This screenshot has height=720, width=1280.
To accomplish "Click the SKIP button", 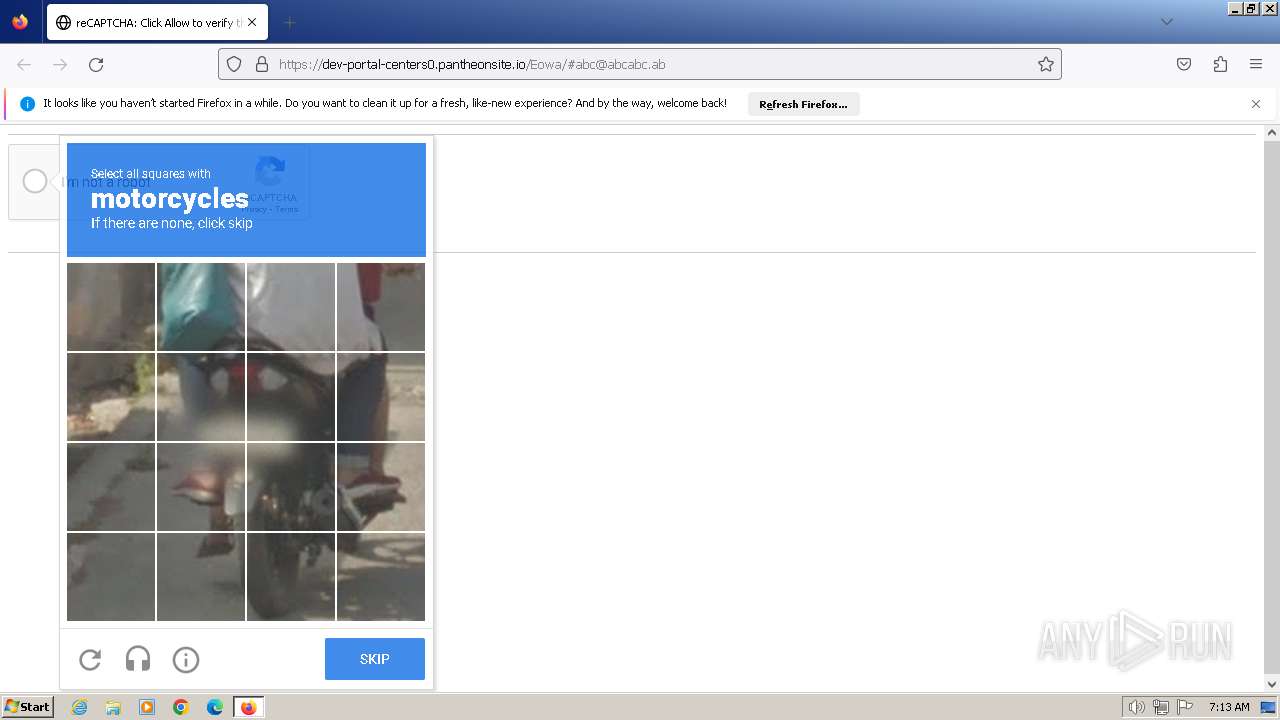I will point(375,659).
